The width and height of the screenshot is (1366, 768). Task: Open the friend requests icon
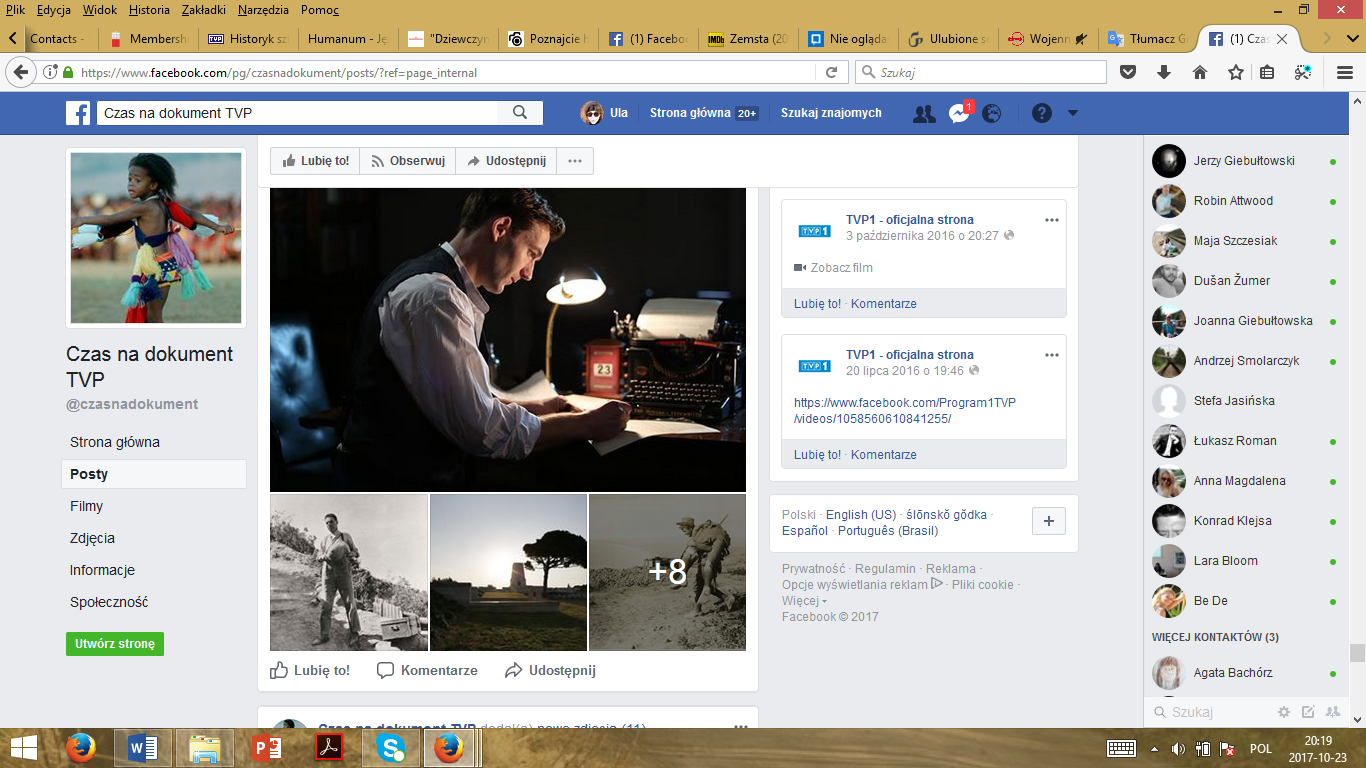pyautogui.click(x=924, y=113)
